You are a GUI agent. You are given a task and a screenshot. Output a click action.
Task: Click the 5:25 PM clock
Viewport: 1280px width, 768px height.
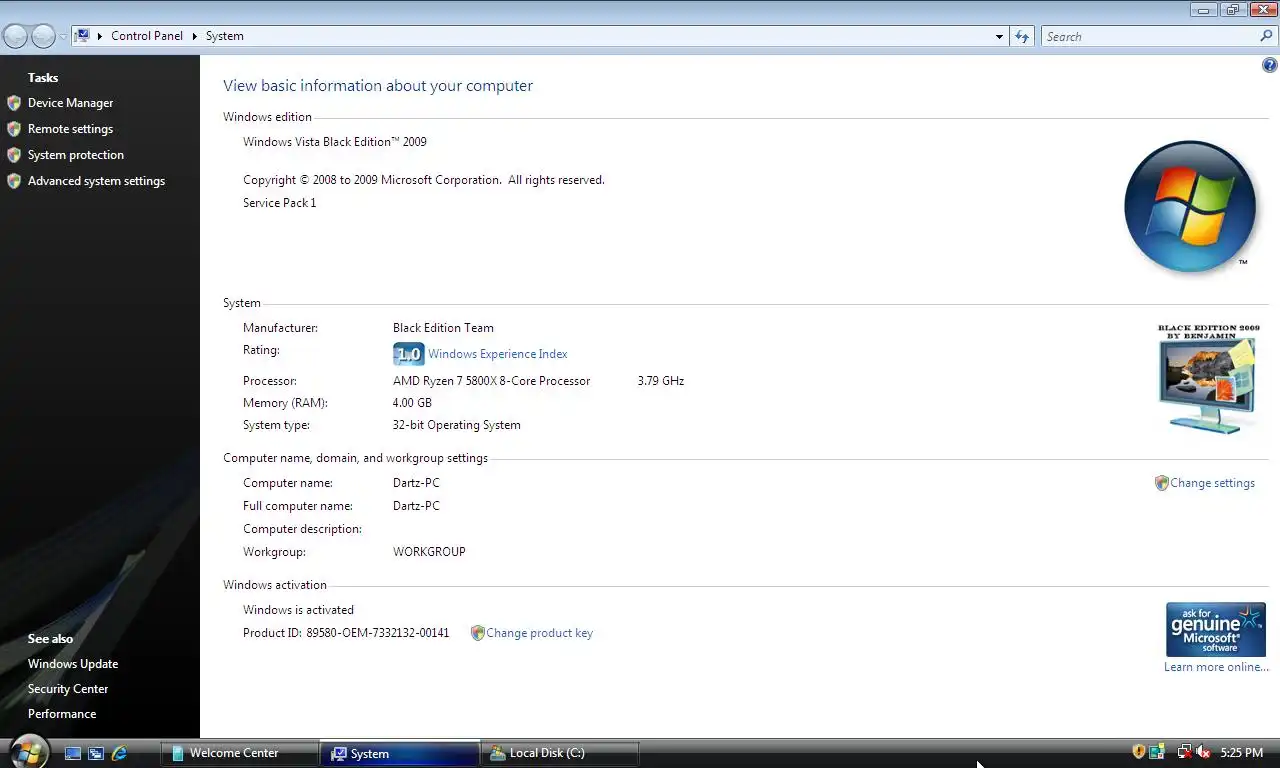pyautogui.click(x=1242, y=753)
